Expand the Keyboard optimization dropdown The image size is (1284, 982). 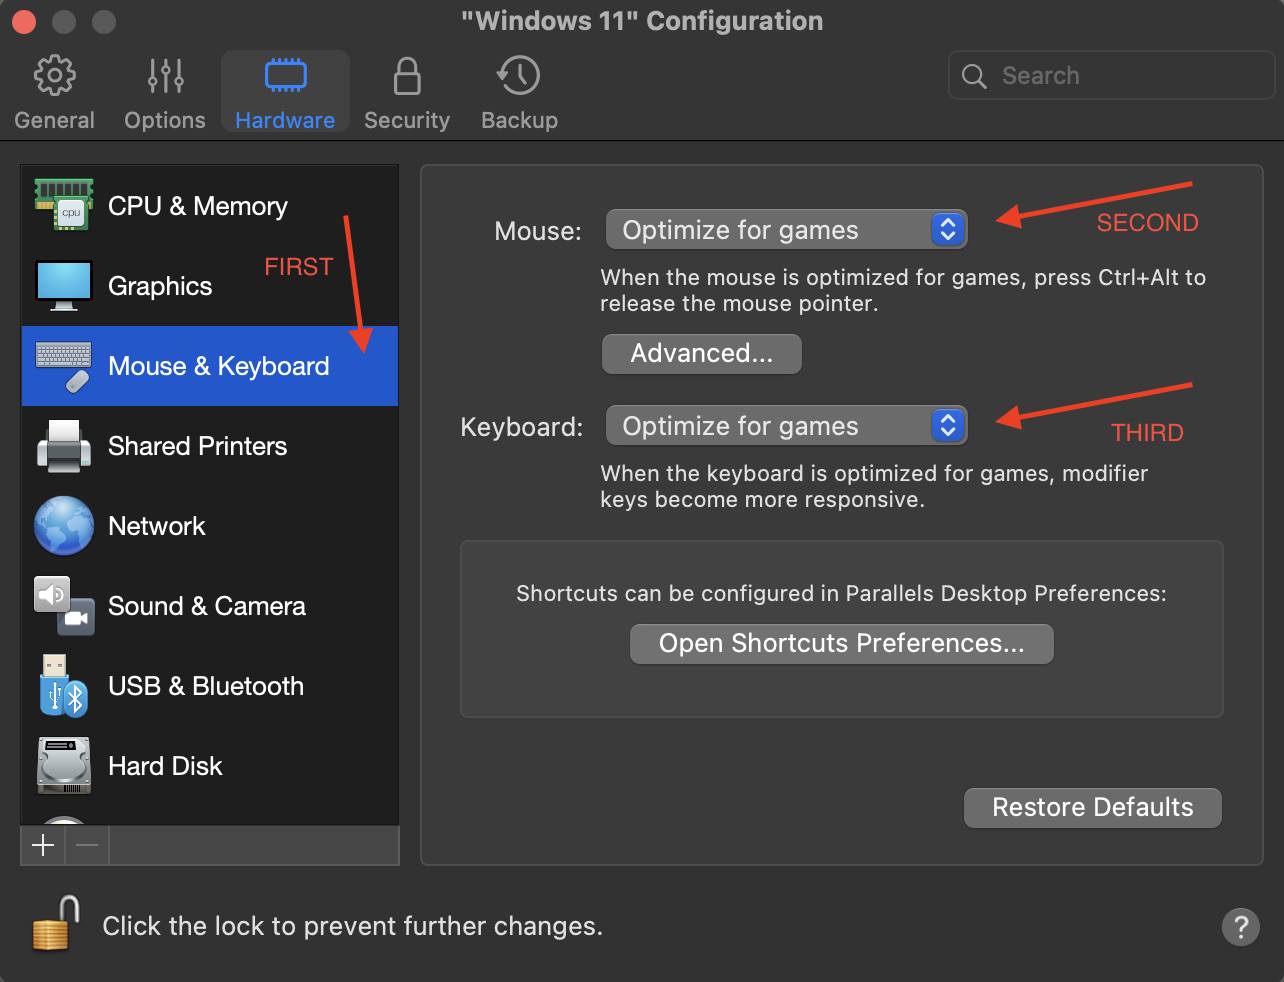[x=786, y=426]
